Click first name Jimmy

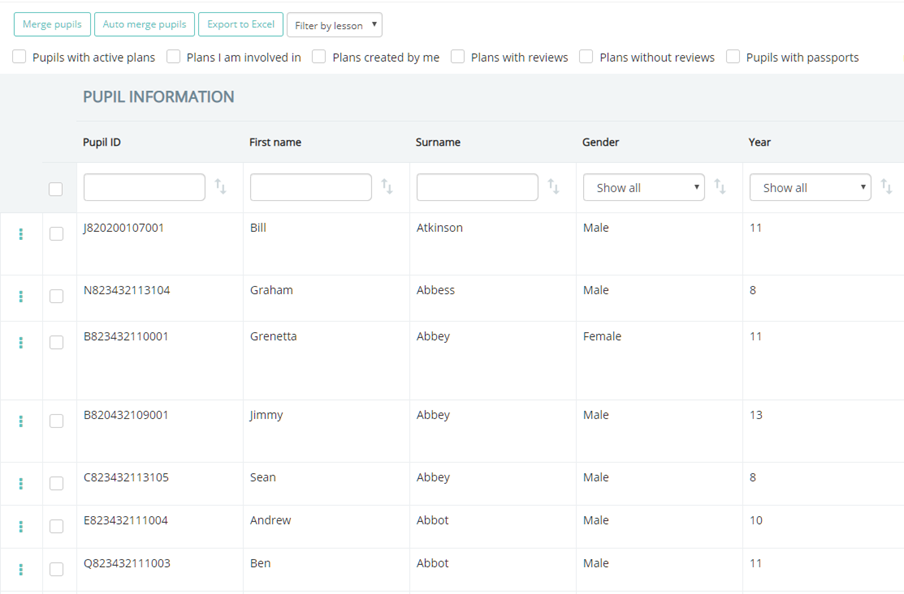[266, 415]
